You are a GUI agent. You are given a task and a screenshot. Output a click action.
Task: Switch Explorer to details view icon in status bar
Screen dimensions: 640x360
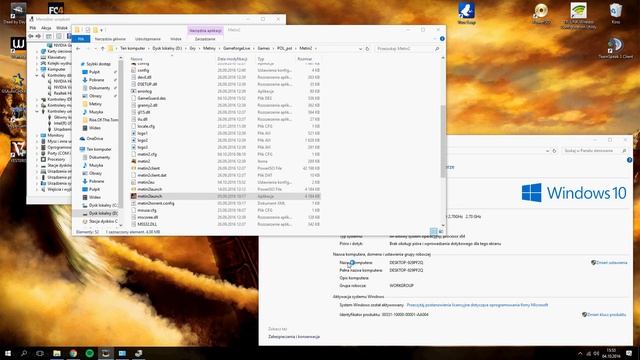click(x=433, y=231)
